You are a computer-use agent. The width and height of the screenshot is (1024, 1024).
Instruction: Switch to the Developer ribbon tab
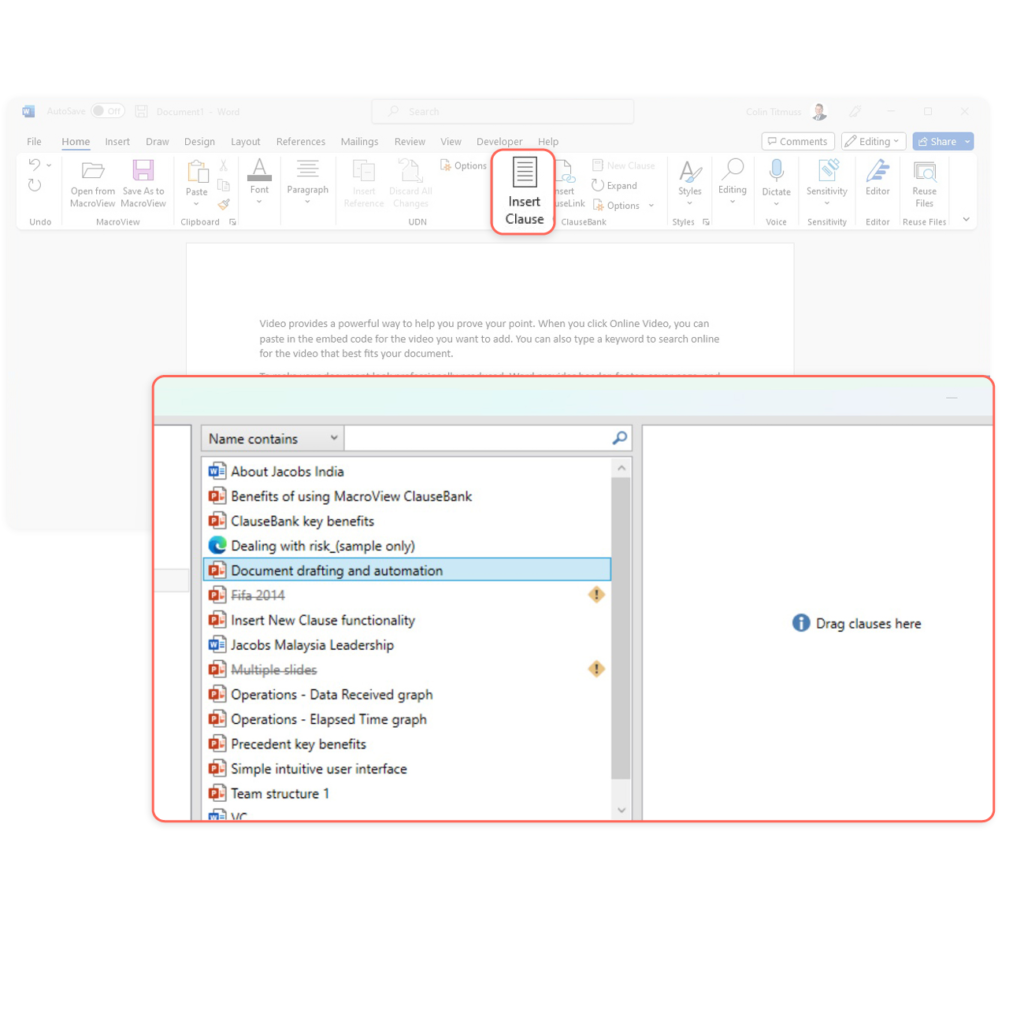point(499,142)
